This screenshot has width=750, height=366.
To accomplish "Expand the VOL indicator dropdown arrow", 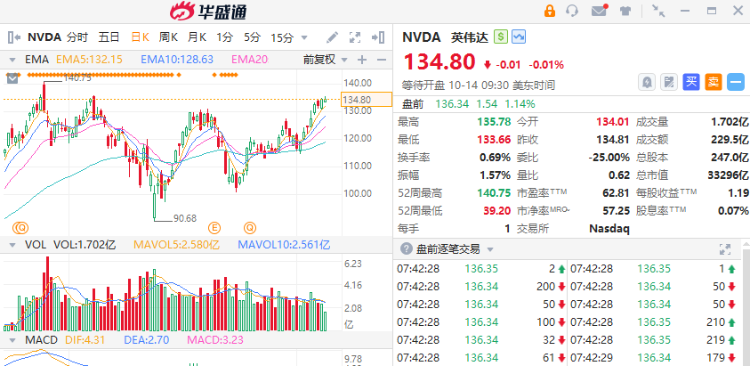I will coord(12,245).
